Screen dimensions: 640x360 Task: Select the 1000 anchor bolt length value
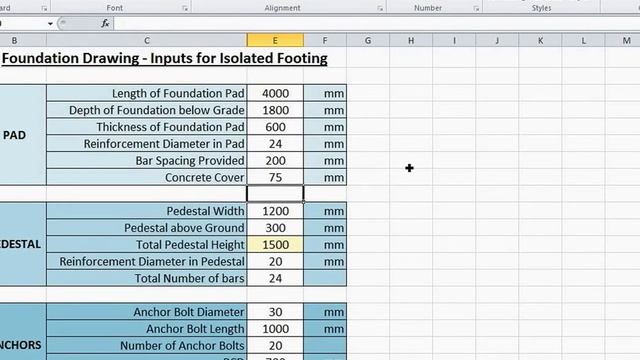pyautogui.click(x=275, y=329)
